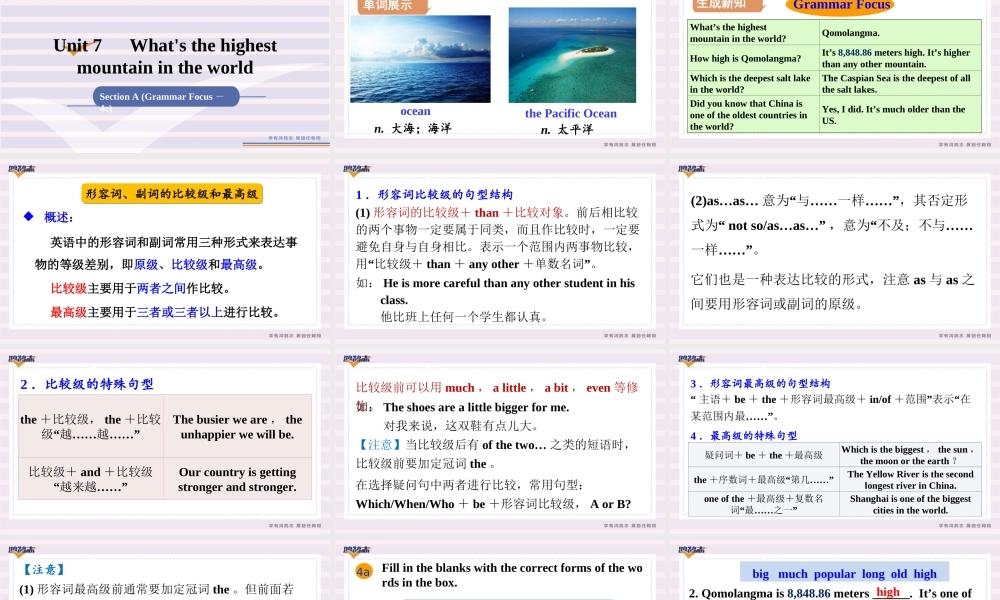Click the red high answer on the blank
Image resolution: width=1000 pixels, height=600 pixels.
tap(888, 591)
